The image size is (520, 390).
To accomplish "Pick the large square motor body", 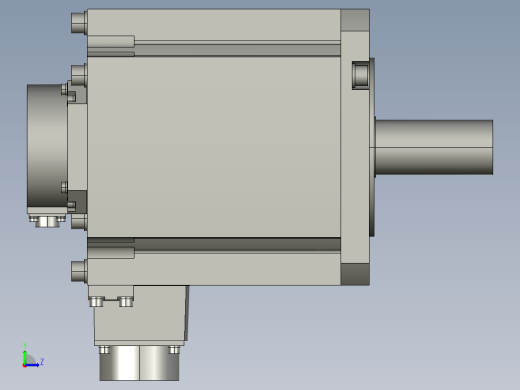I will [214, 147].
